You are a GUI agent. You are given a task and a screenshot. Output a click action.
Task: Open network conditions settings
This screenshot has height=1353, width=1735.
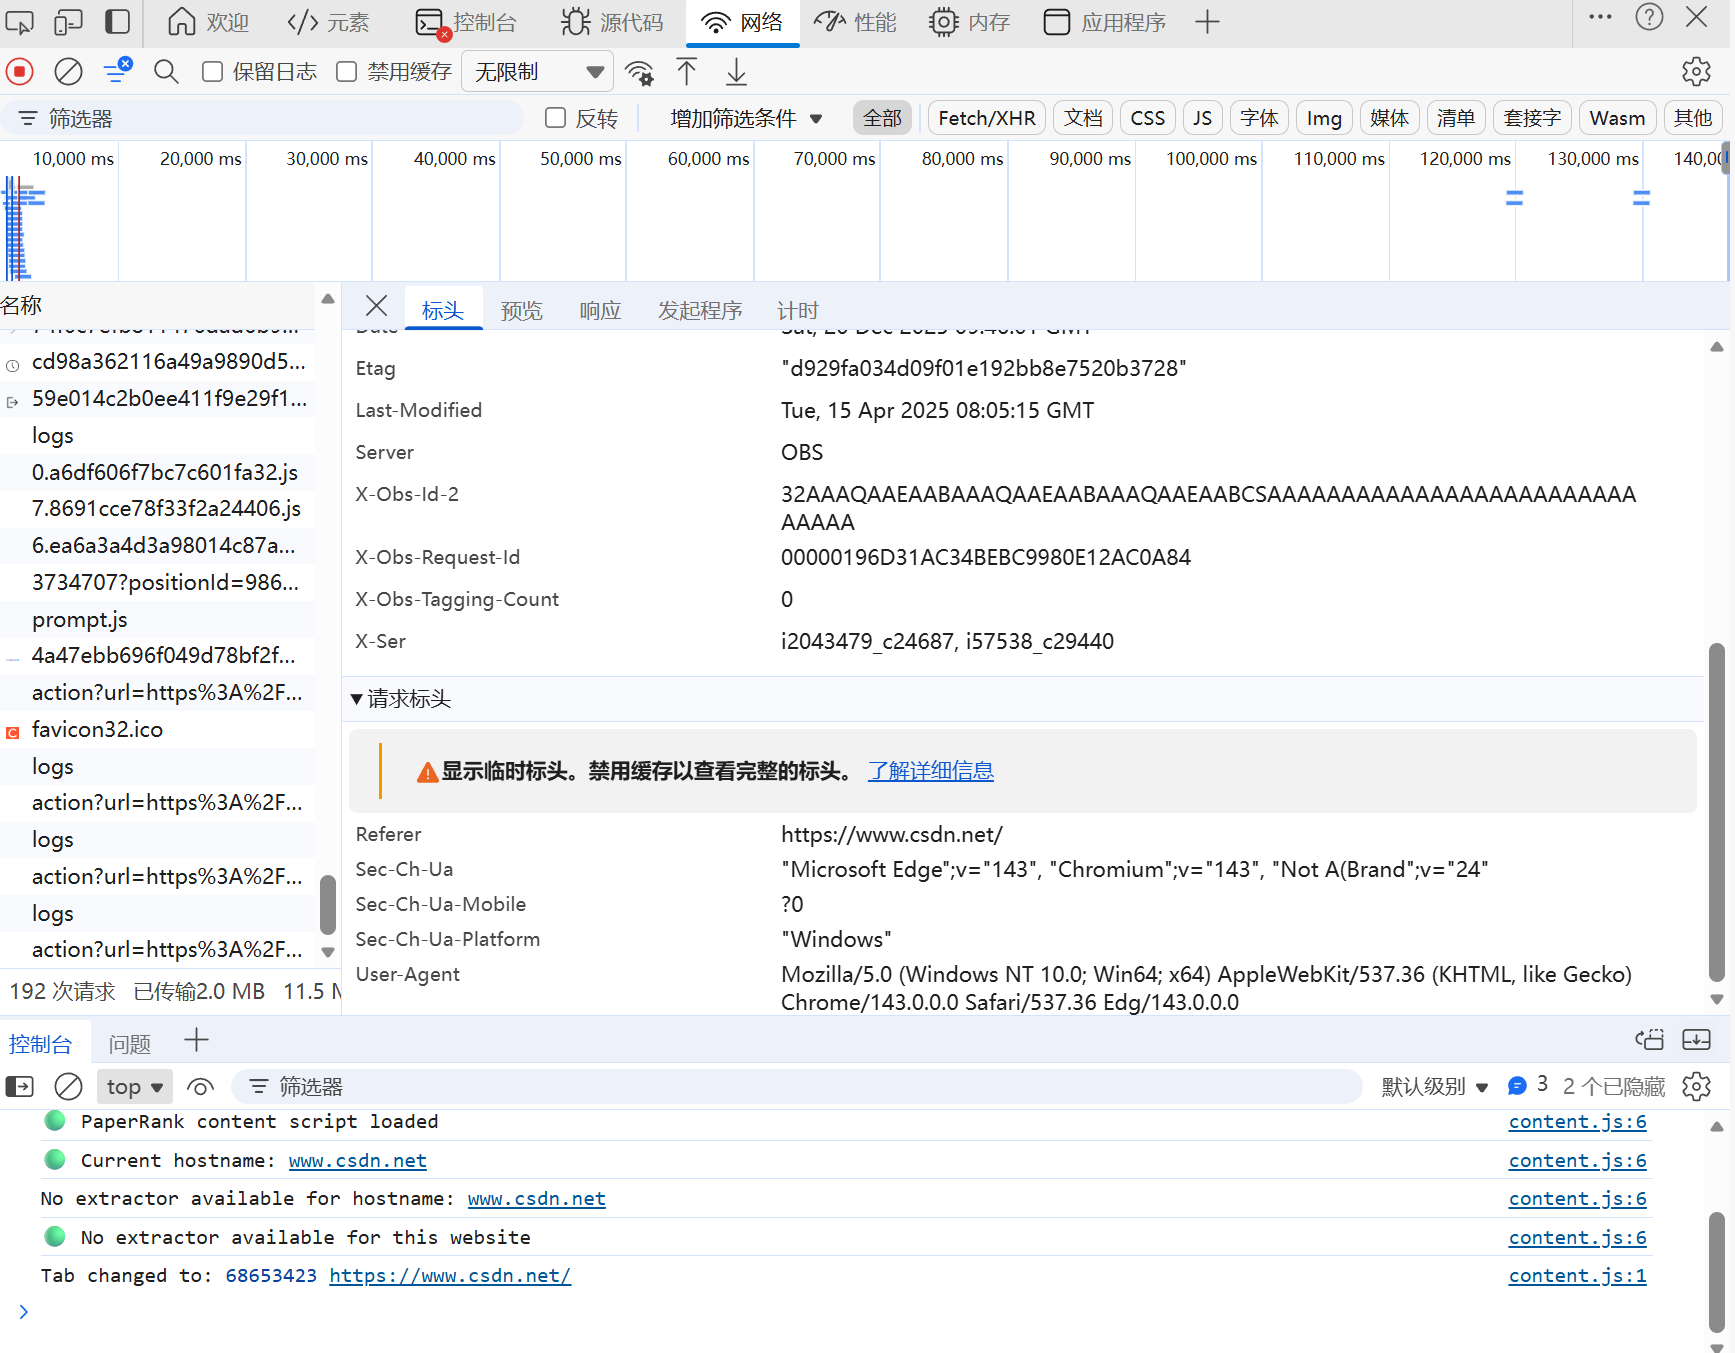pos(639,71)
